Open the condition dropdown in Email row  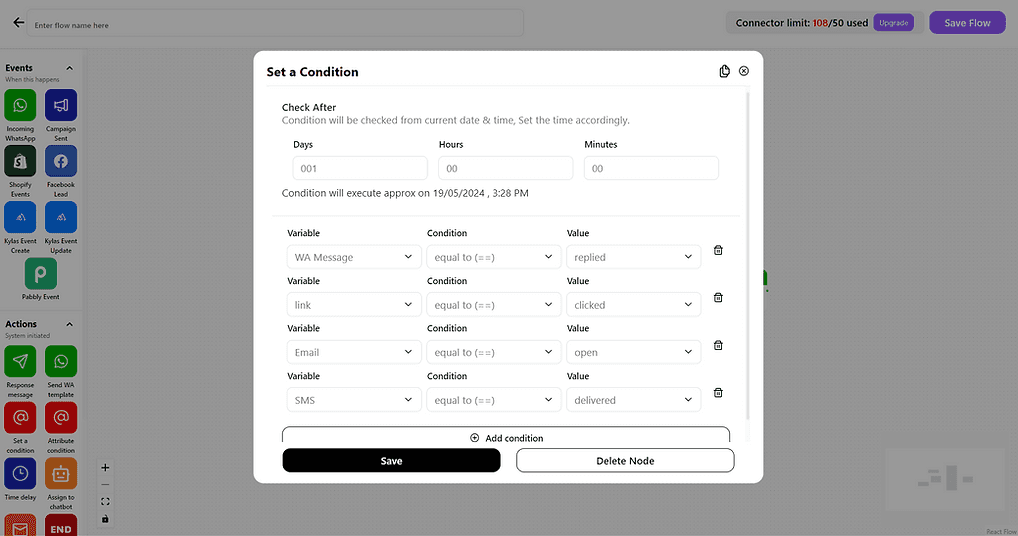click(493, 352)
